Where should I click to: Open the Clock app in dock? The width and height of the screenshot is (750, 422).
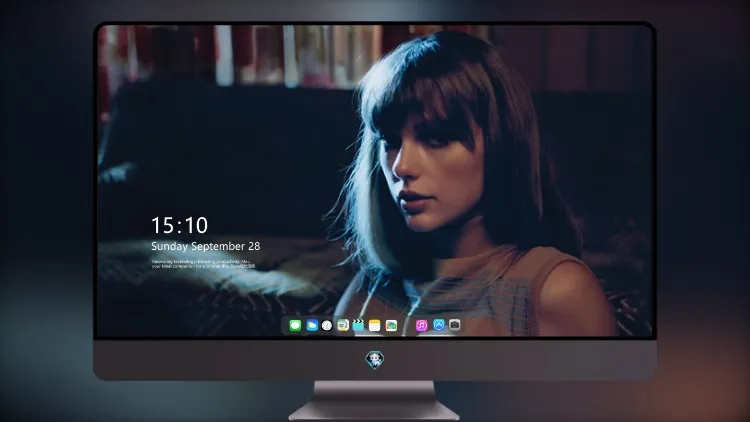click(x=327, y=325)
